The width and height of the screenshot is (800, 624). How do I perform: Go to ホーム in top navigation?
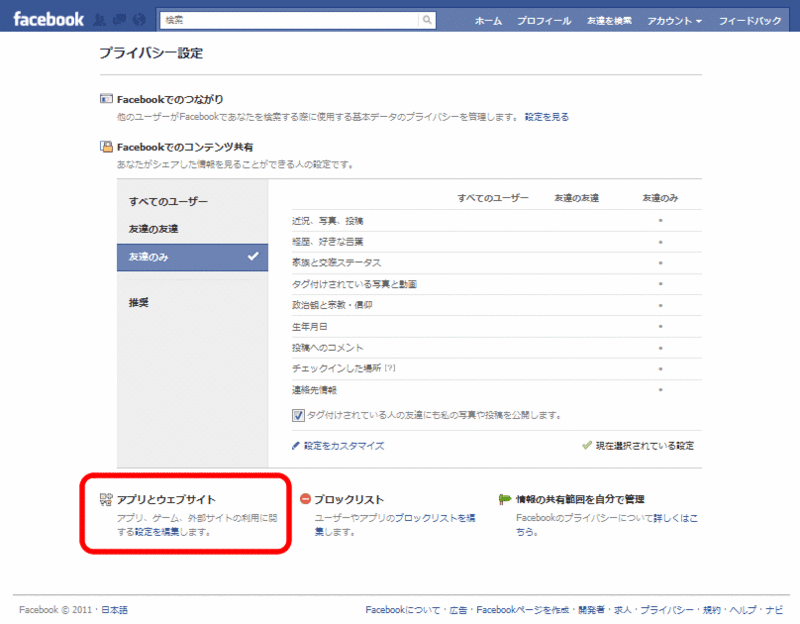click(x=488, y=21)
